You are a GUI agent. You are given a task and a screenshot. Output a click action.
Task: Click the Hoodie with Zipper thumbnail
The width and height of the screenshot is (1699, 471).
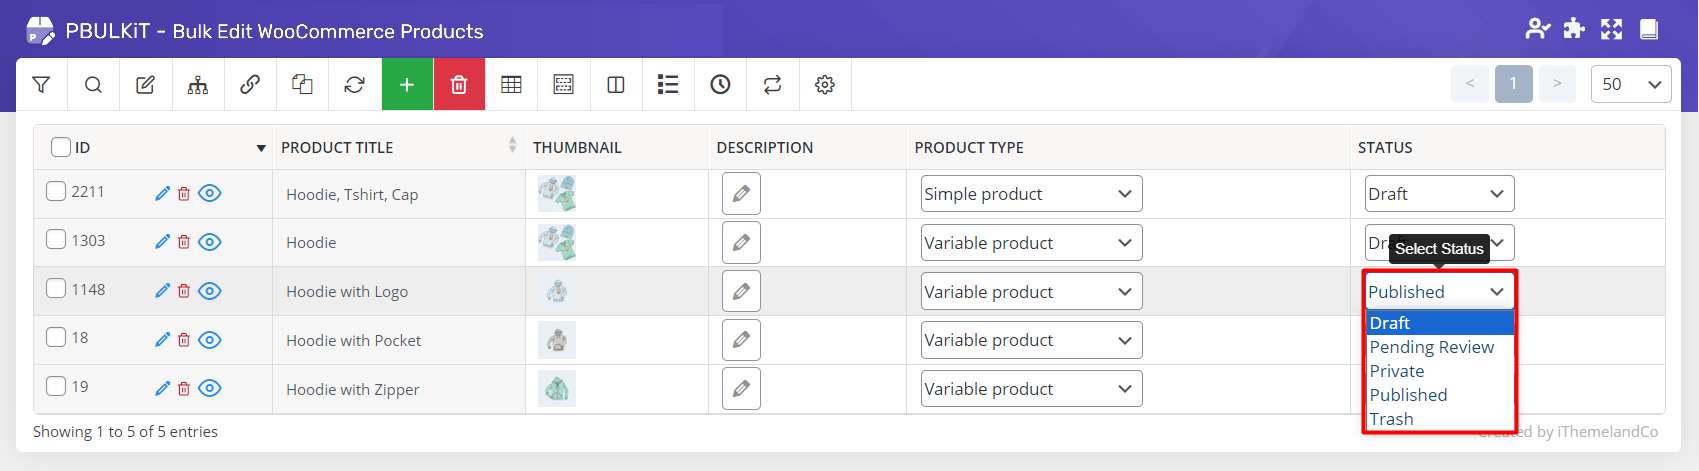pos(557,389)
